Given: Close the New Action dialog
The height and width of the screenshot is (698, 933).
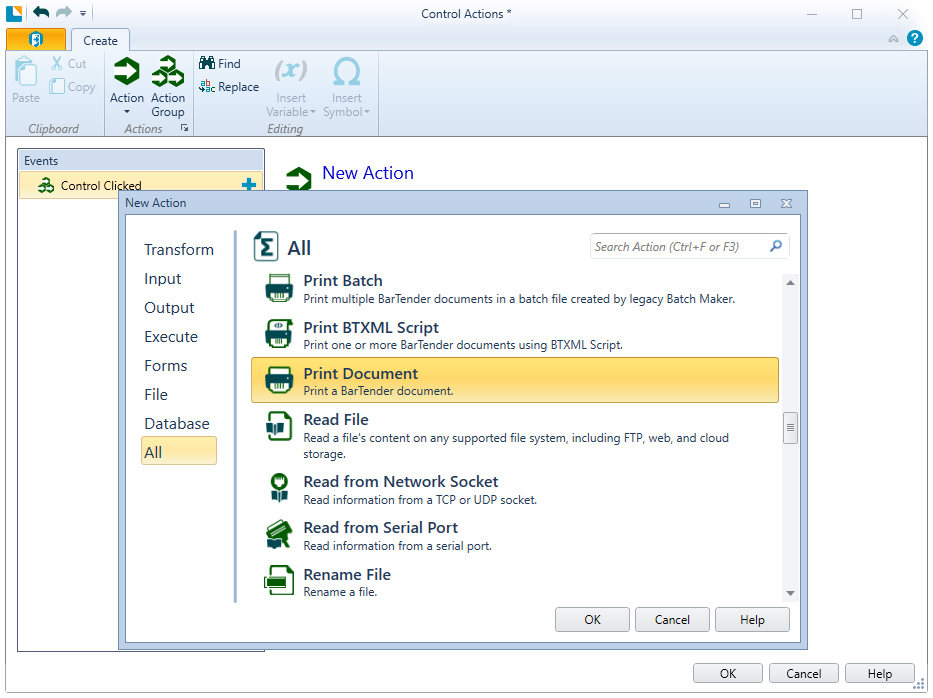Looking at the screenshot, I should (x=786, y=204).
